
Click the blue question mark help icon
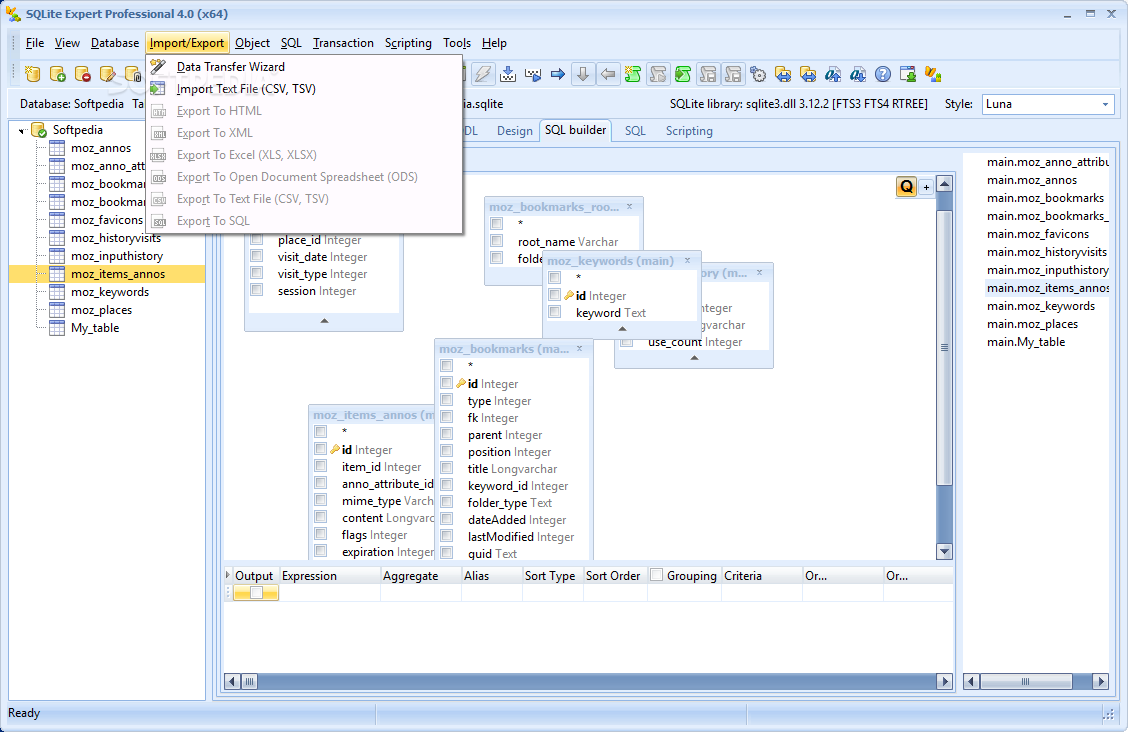[x=883, y=74]
